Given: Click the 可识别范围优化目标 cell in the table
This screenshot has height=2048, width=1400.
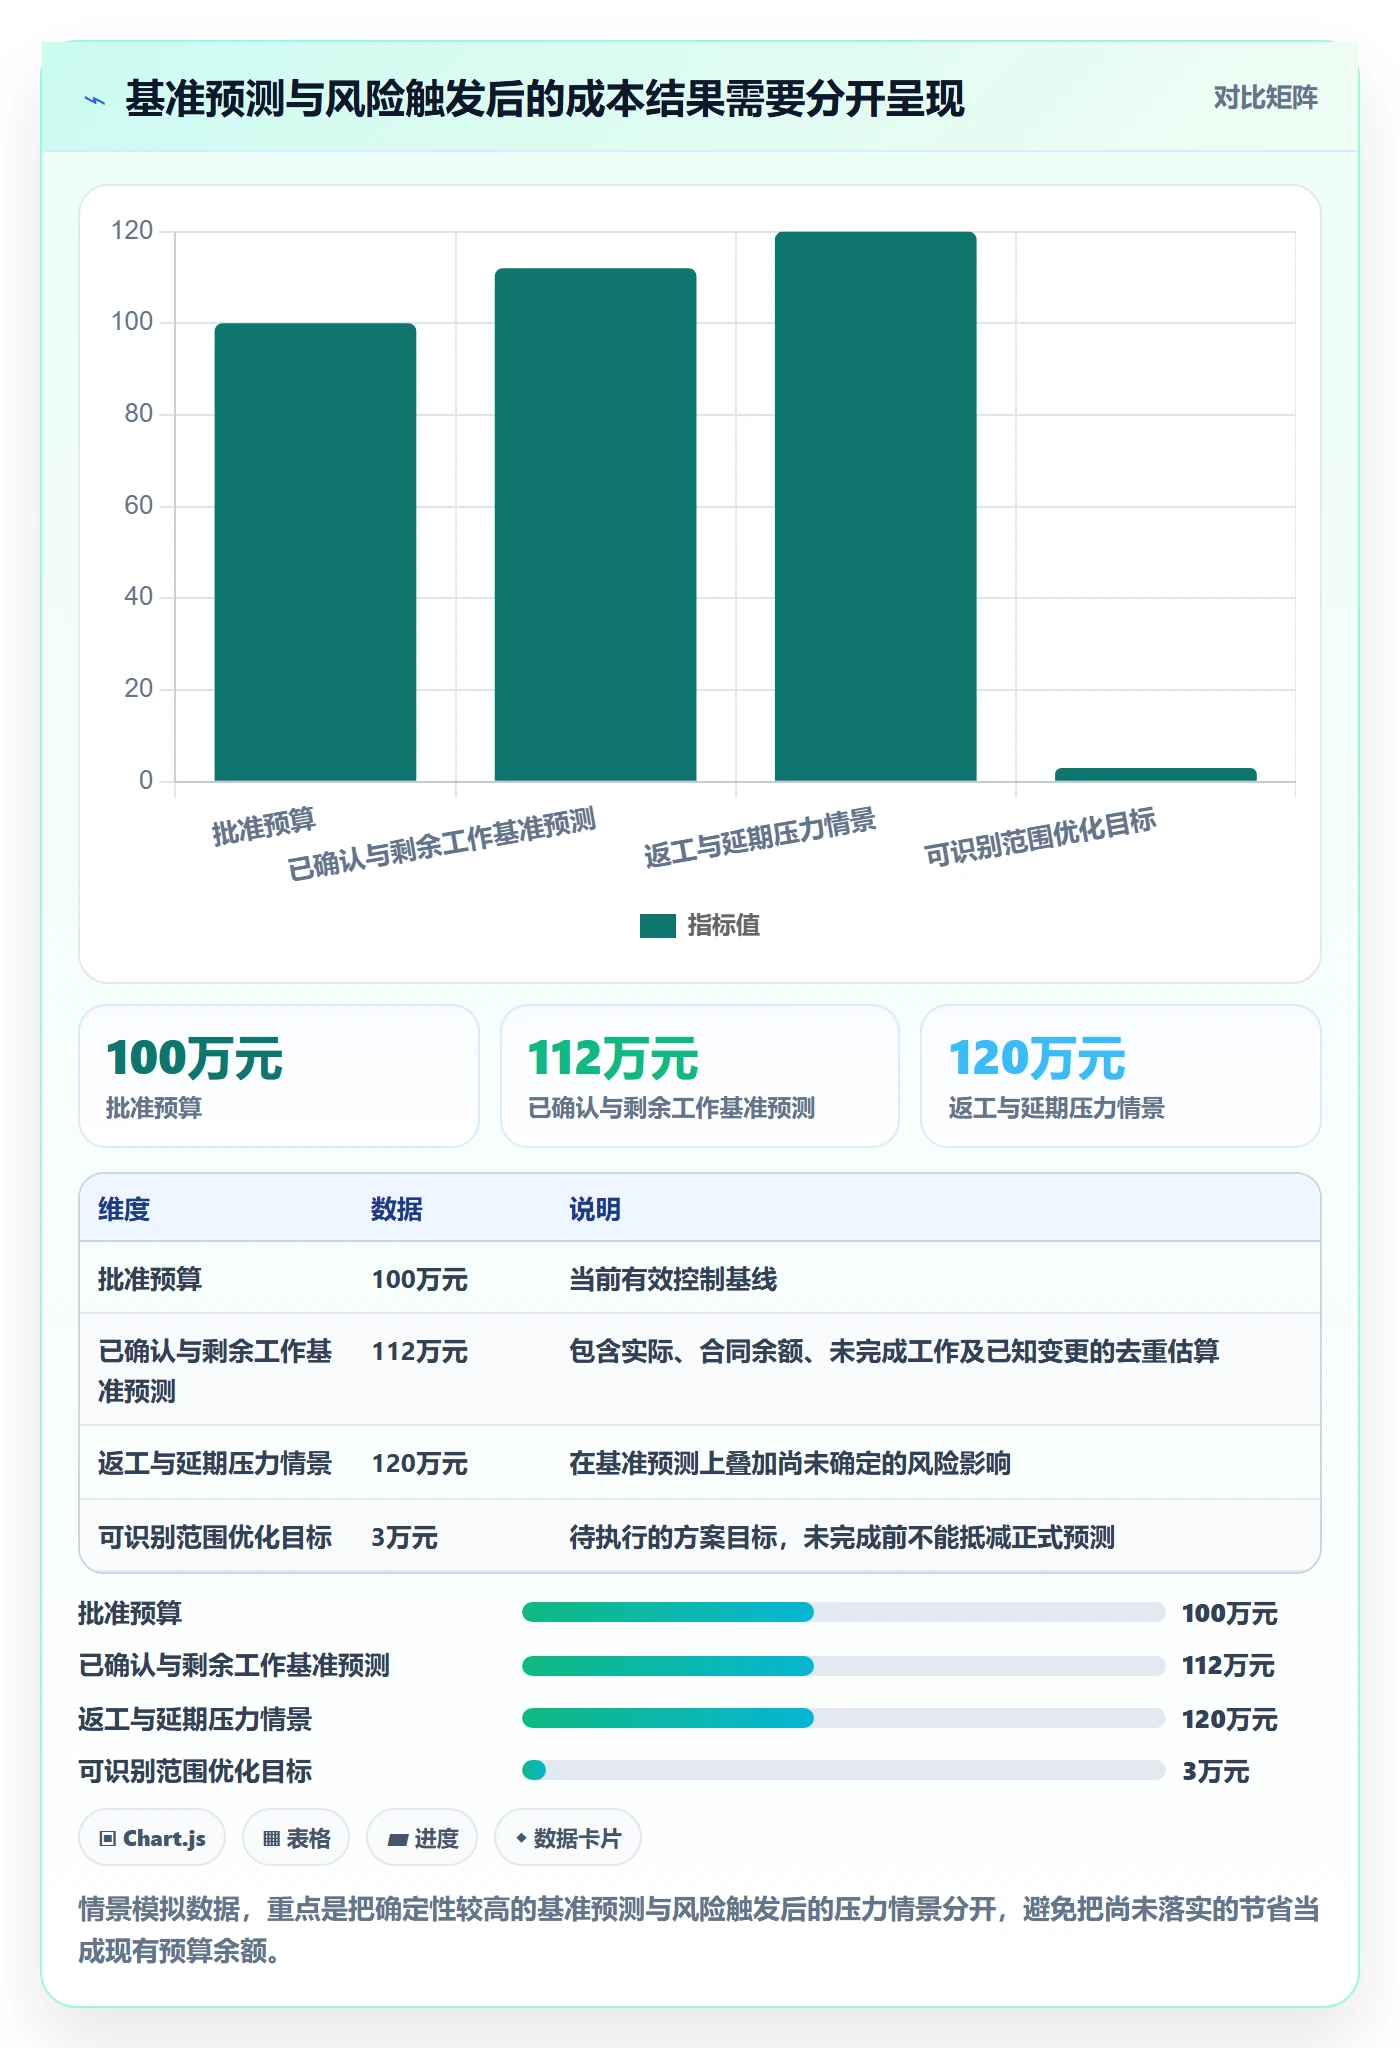Looking at the screenshot, I should pyautogui.click(x=215, y=1537).
